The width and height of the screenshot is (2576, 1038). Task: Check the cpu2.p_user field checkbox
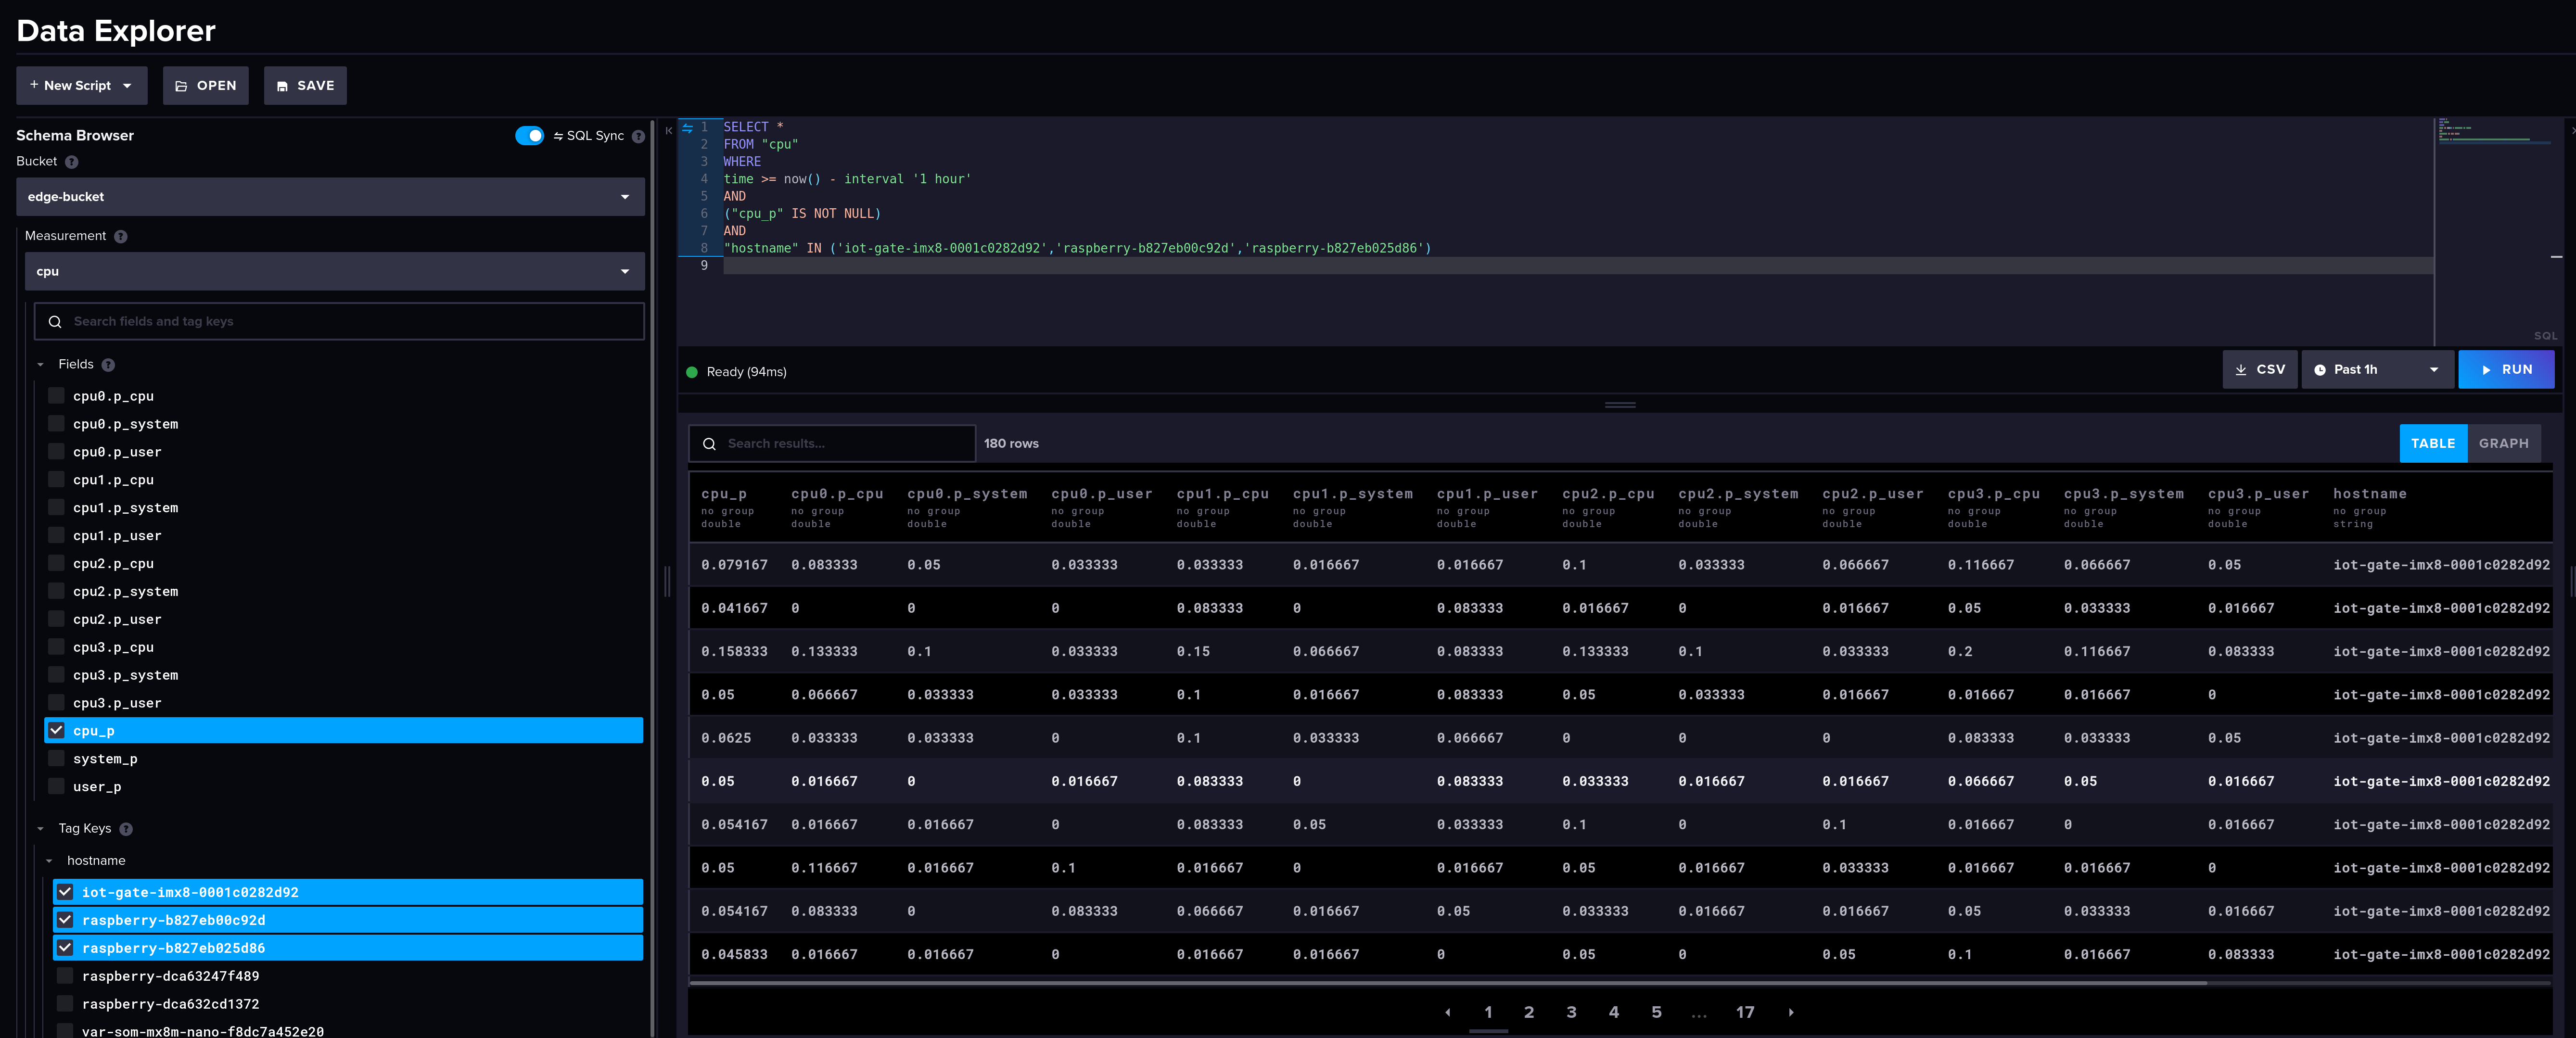[57, 619]
